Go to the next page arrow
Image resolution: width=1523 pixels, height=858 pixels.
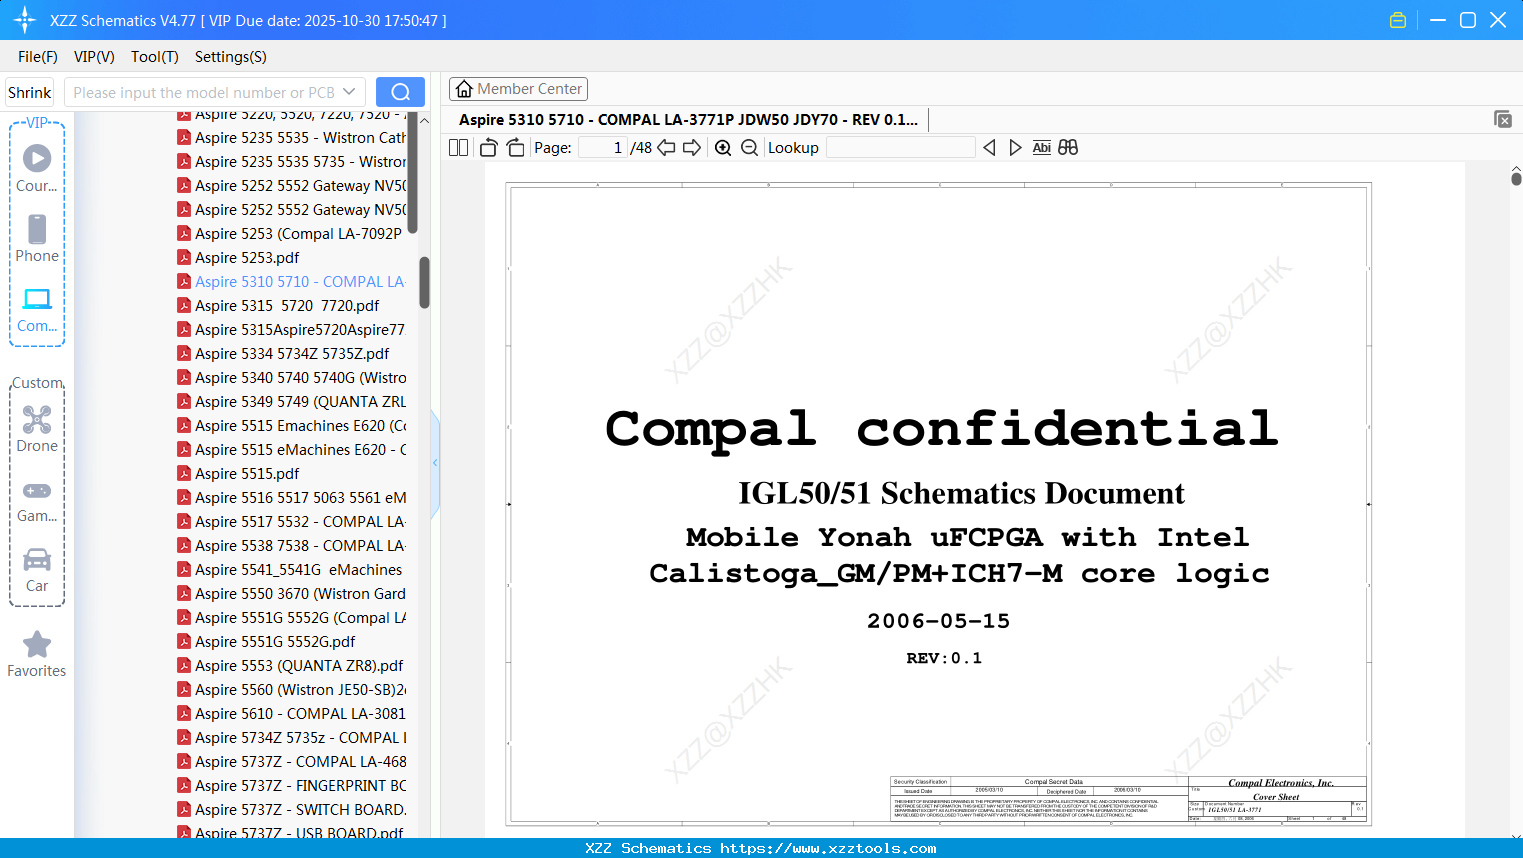coord(692,148)
